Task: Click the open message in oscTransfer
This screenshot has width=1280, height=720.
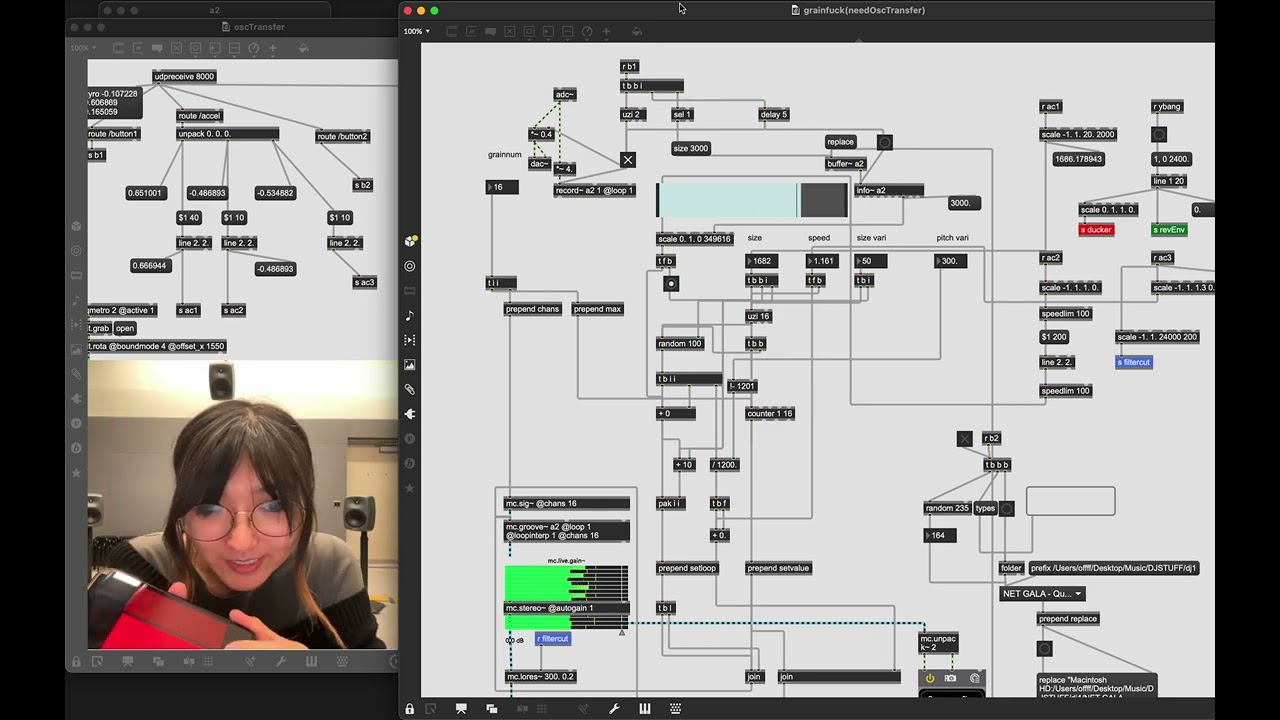Action: pos(125,328)
